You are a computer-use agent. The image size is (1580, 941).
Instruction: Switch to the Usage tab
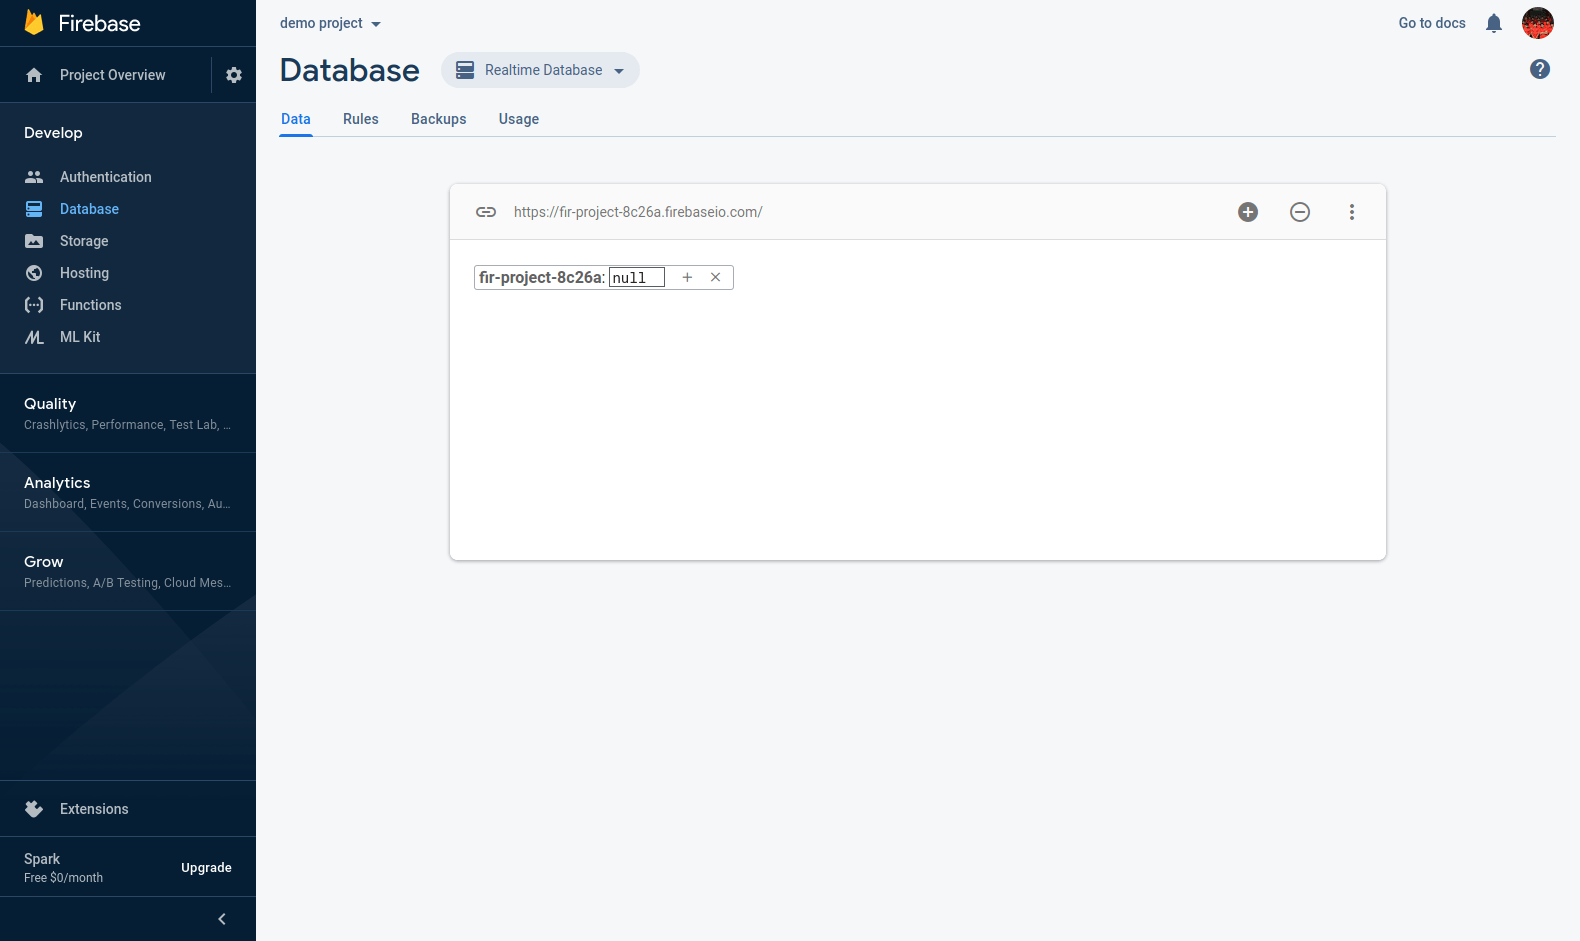pyautogui.click(x=519, y=119)
